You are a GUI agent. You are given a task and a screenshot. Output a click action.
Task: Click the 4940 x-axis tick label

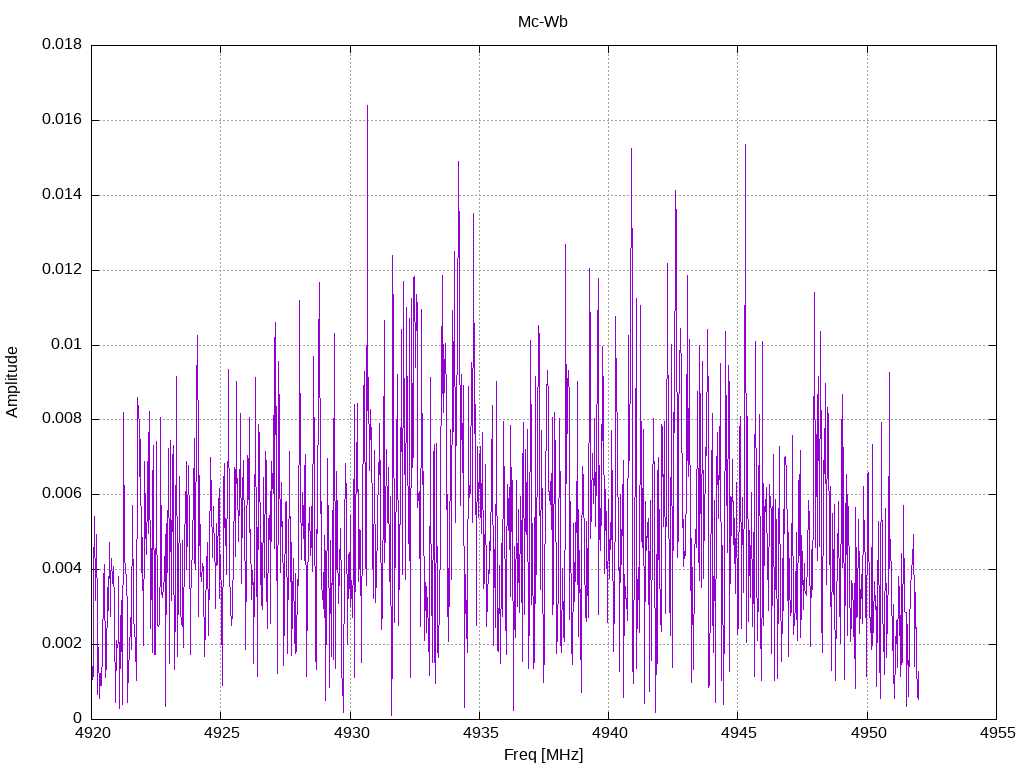[609, 733]
